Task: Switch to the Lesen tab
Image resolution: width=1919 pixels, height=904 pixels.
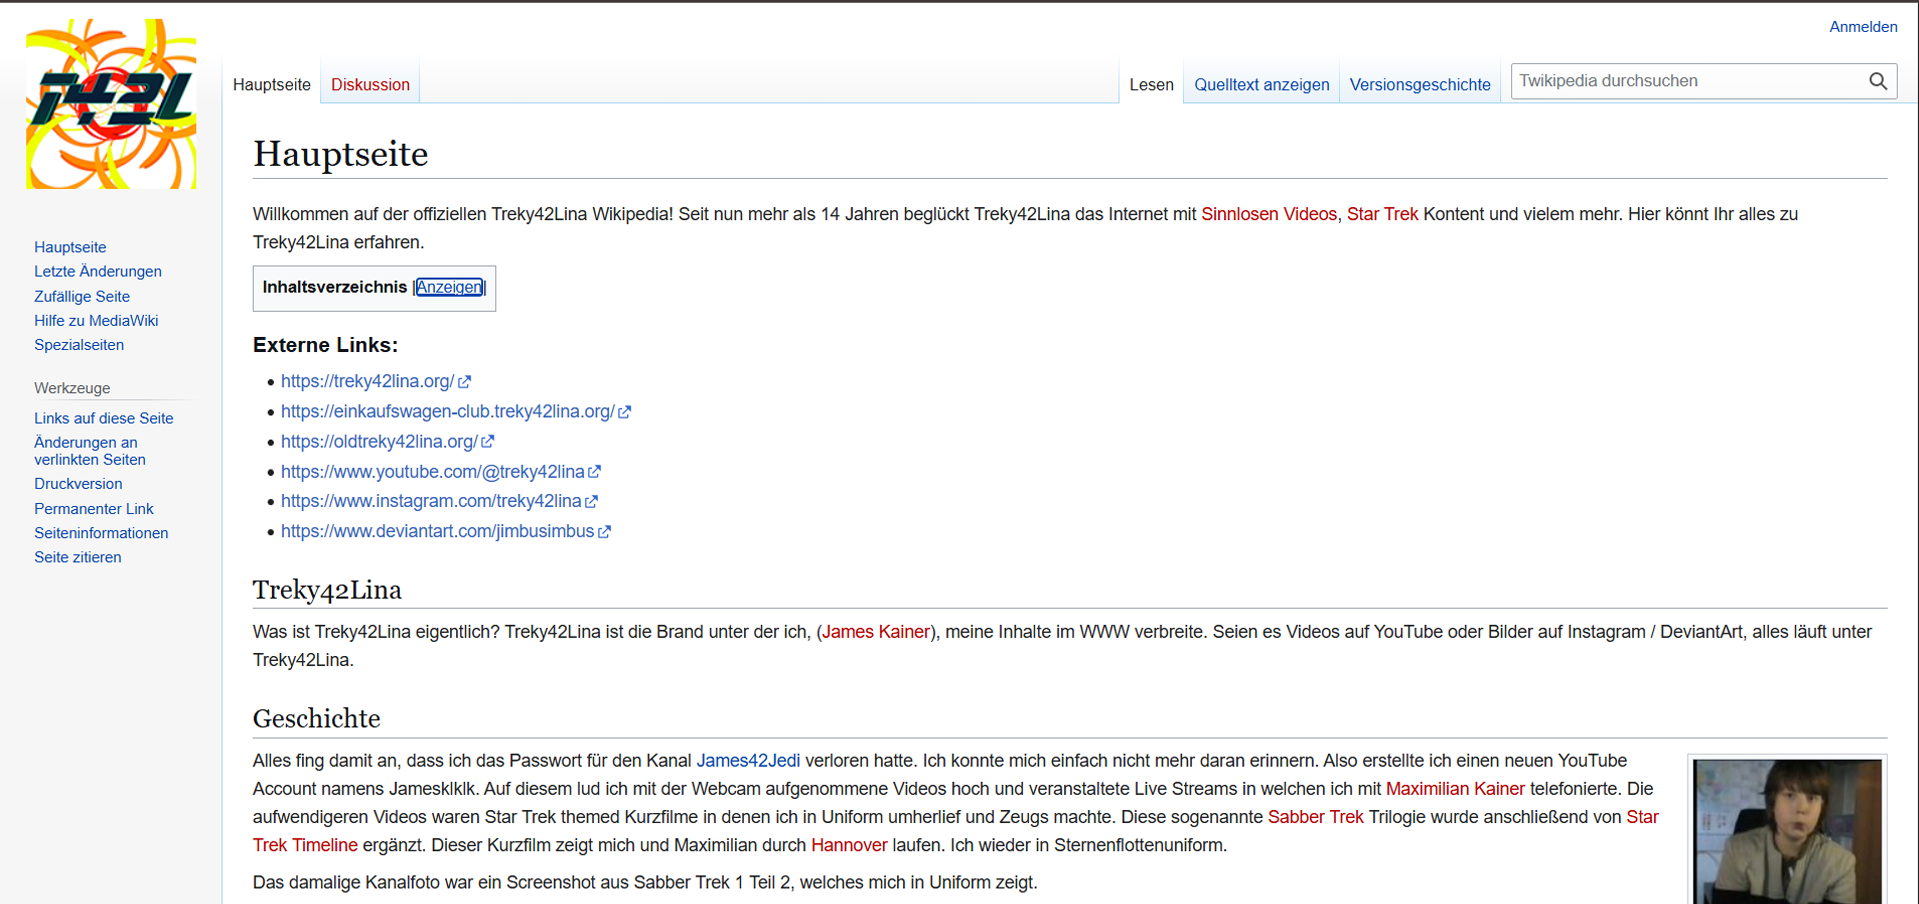Action: pos(1151,84)
